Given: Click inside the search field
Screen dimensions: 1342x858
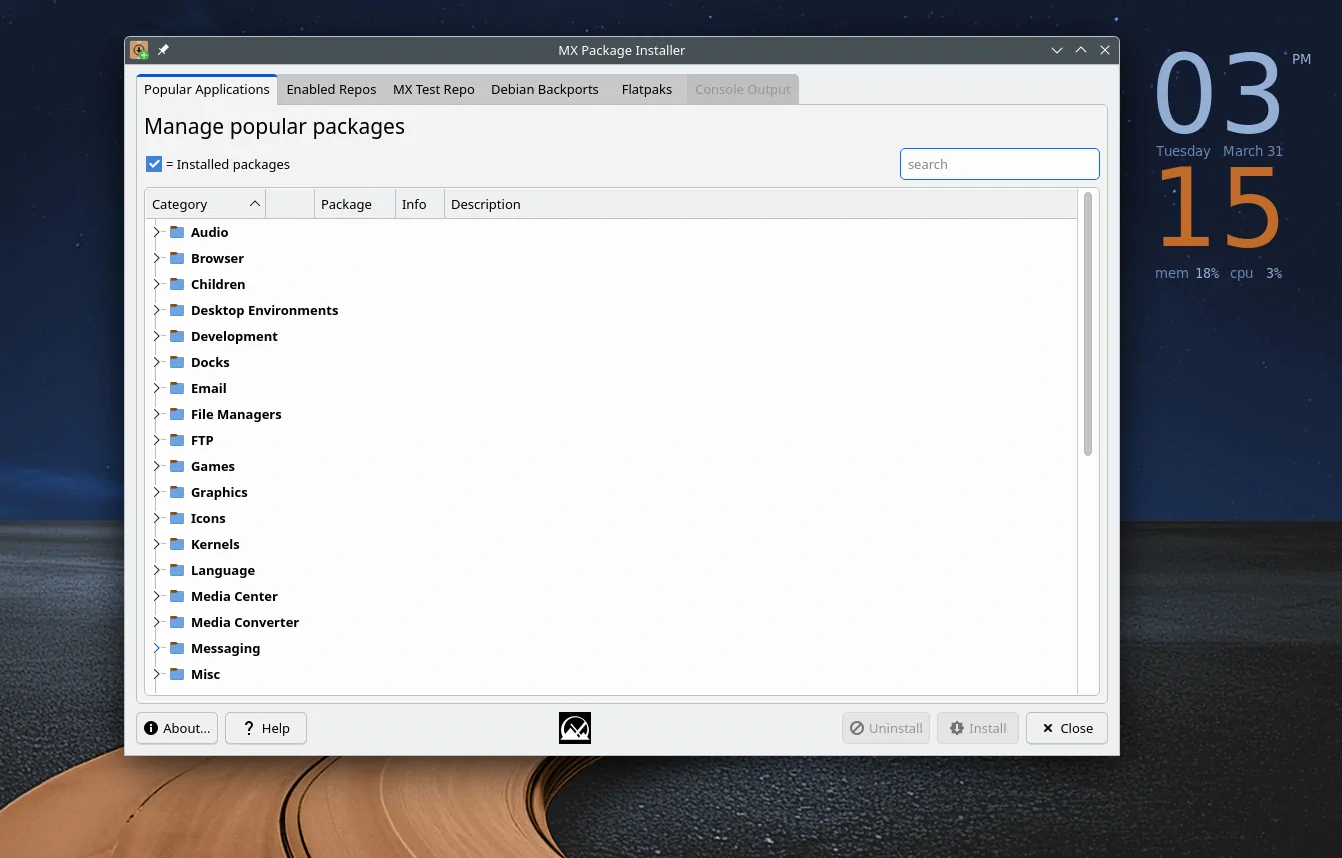Looking at the screenshot, I should pyautogui.click(x=999, y=164).
